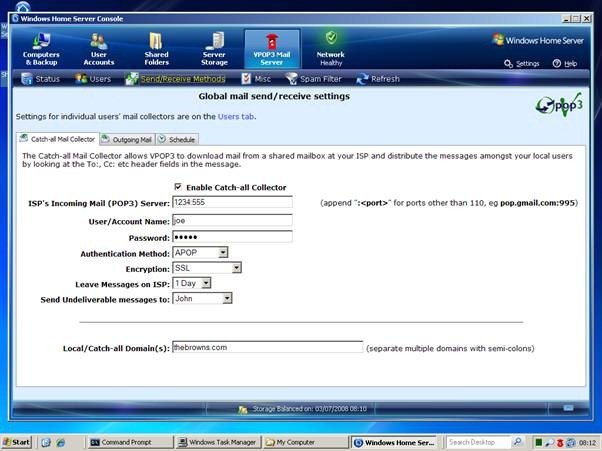The image size is (602, 451).
Task: Click the 'Global mail send/receive settings' heading
Action: pyautogui.click(x=274, y=96)
